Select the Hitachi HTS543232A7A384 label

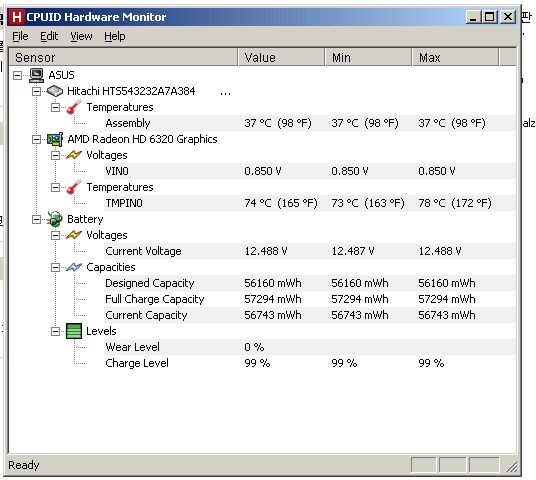[x=131, y=91]
